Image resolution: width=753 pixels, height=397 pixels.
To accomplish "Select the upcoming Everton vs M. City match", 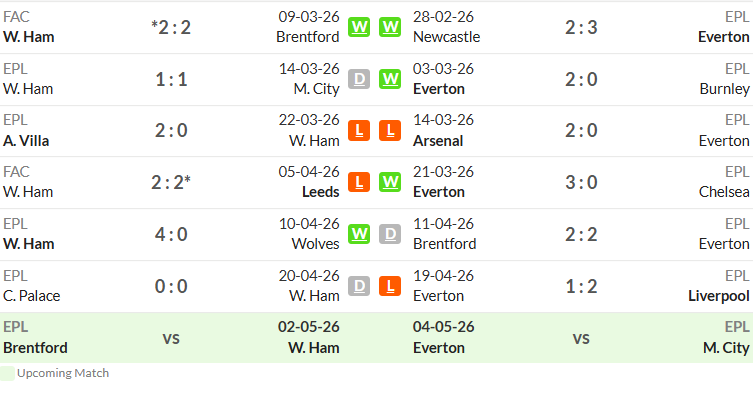I will [x=581, y=338].
